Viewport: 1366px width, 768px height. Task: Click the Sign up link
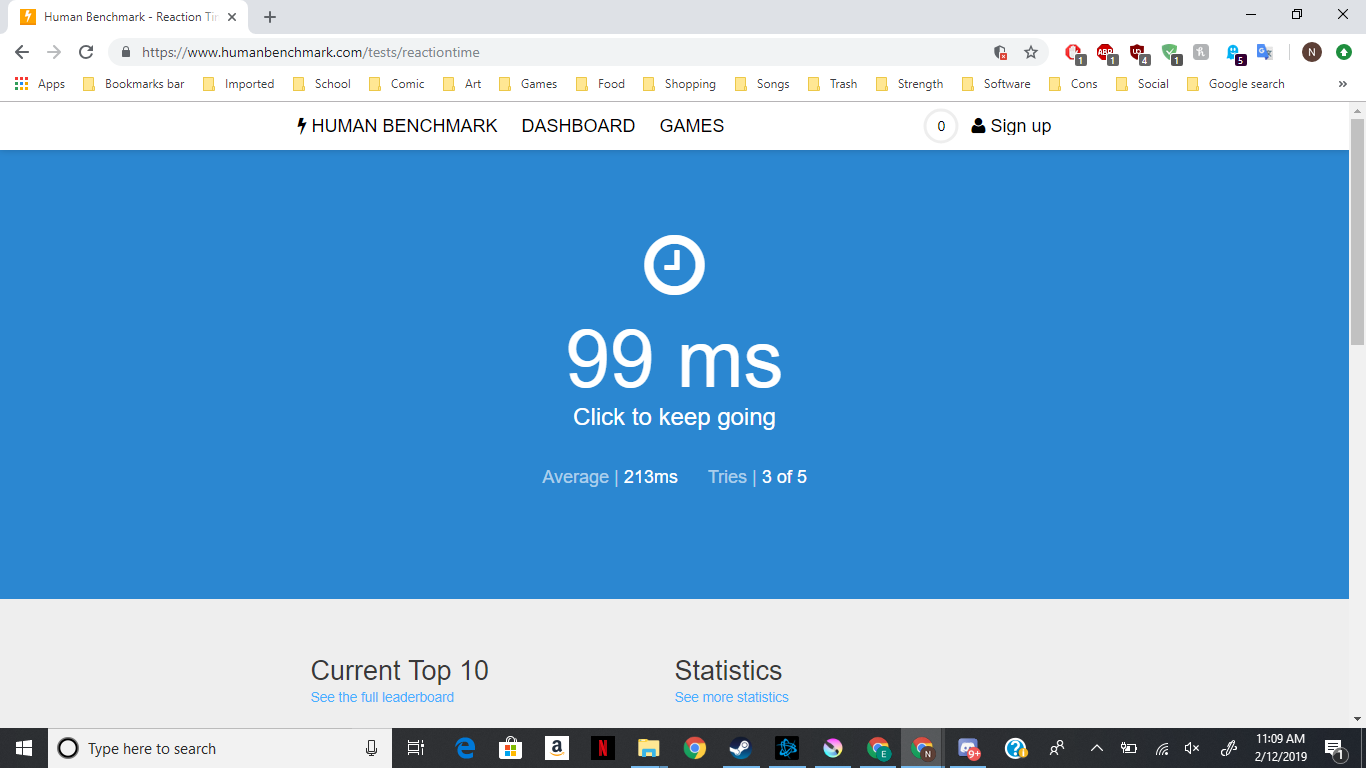pos(1011,126)
